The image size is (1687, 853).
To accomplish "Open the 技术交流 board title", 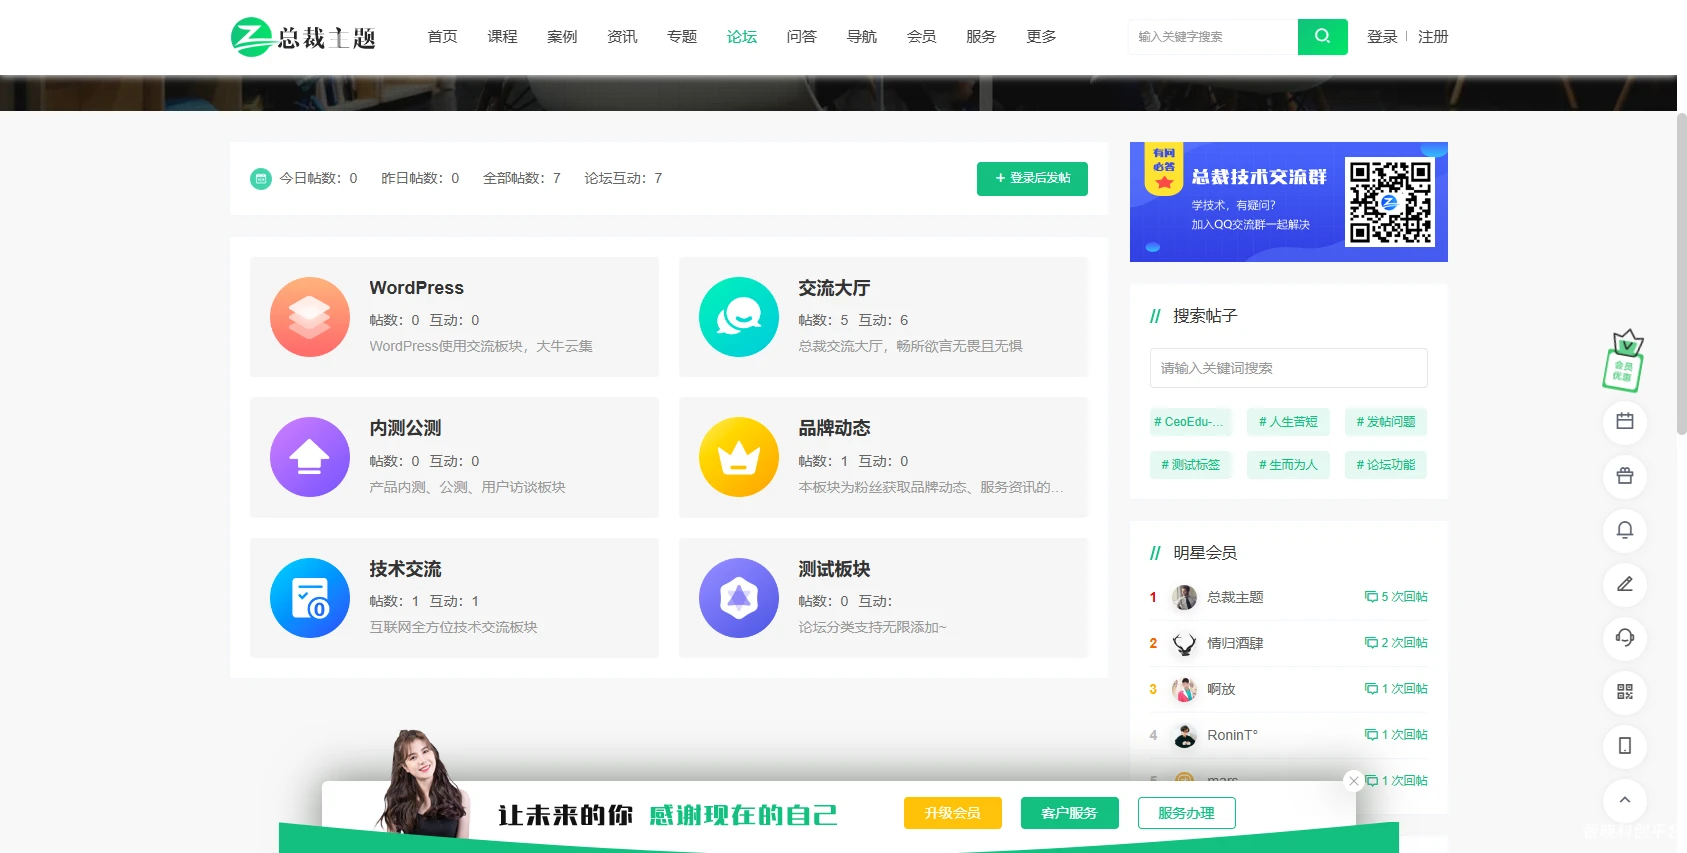I will (x=405, y=569).
